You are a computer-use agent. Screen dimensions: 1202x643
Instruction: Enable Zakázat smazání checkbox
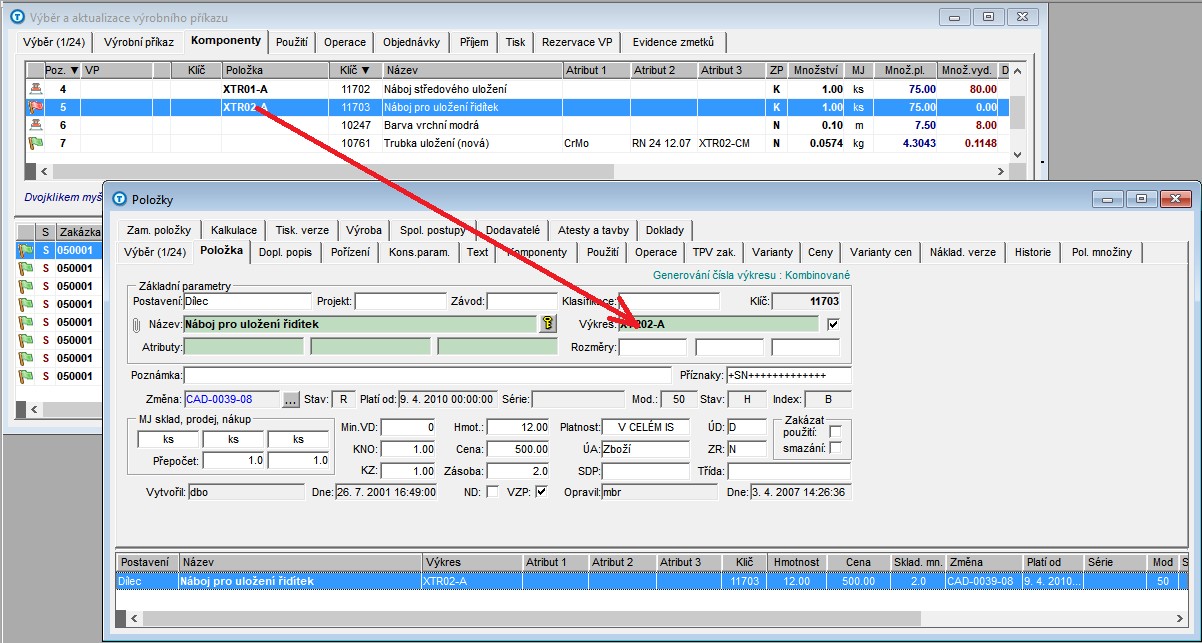(x=836, y=447)
